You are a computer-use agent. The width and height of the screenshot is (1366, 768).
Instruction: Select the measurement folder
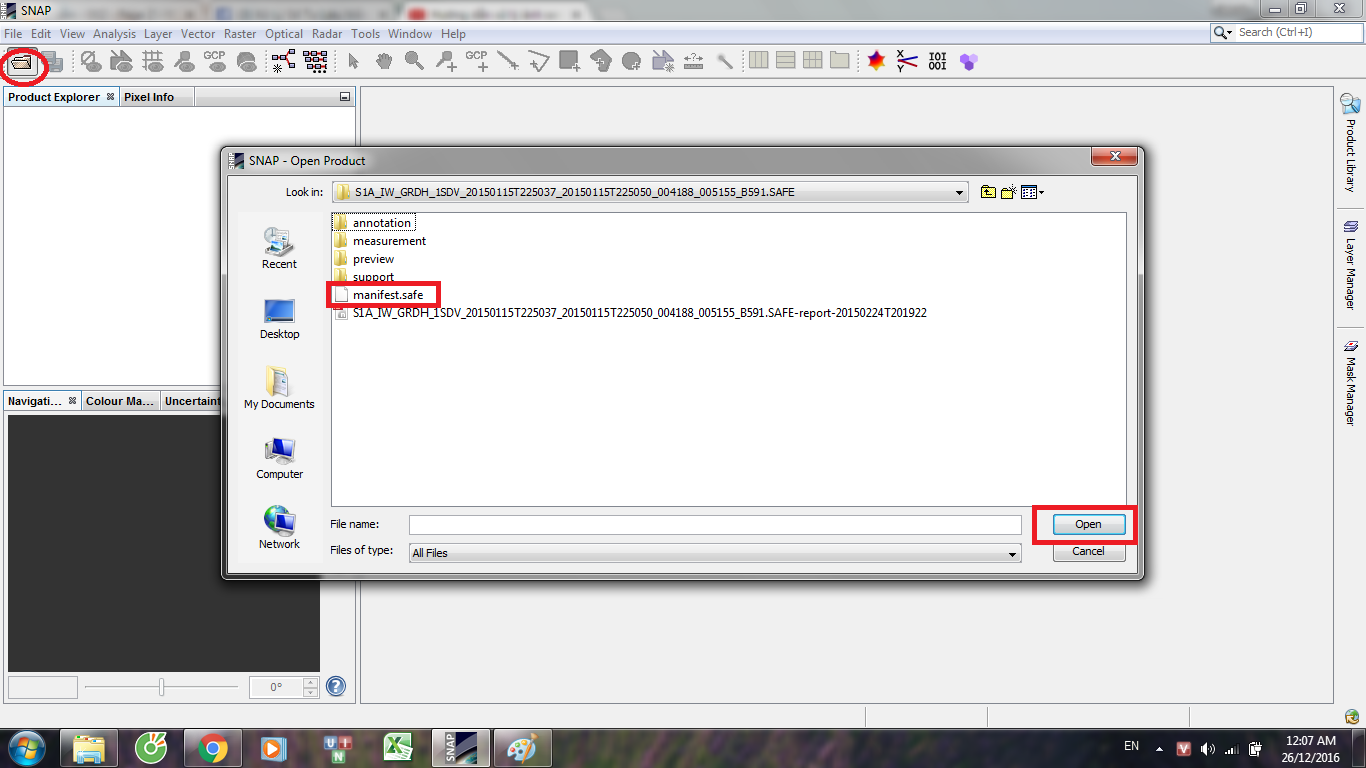381,241
